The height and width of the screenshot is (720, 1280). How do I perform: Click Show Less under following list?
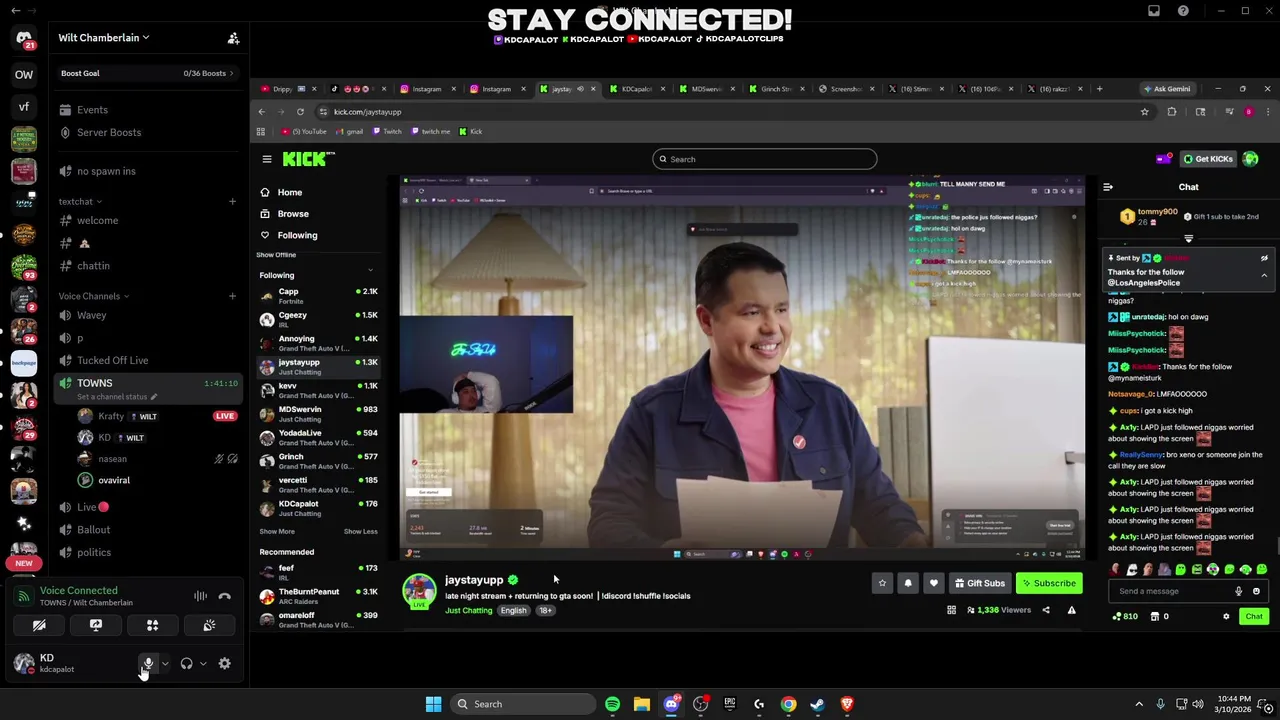(361, 532)
